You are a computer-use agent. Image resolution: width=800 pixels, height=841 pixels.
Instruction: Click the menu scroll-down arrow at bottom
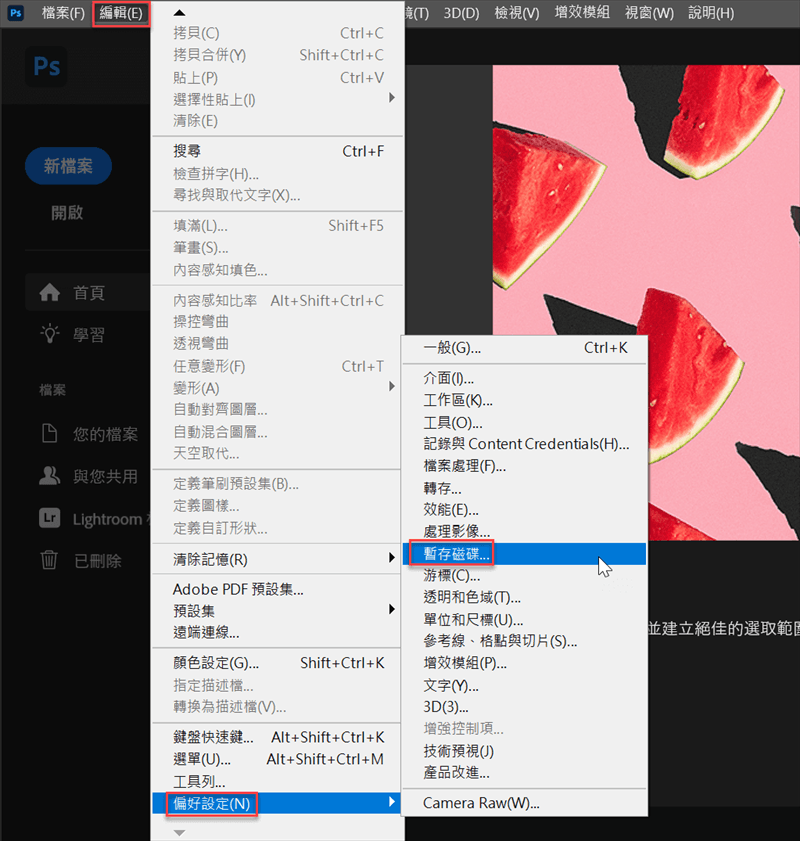pos(180,832)
